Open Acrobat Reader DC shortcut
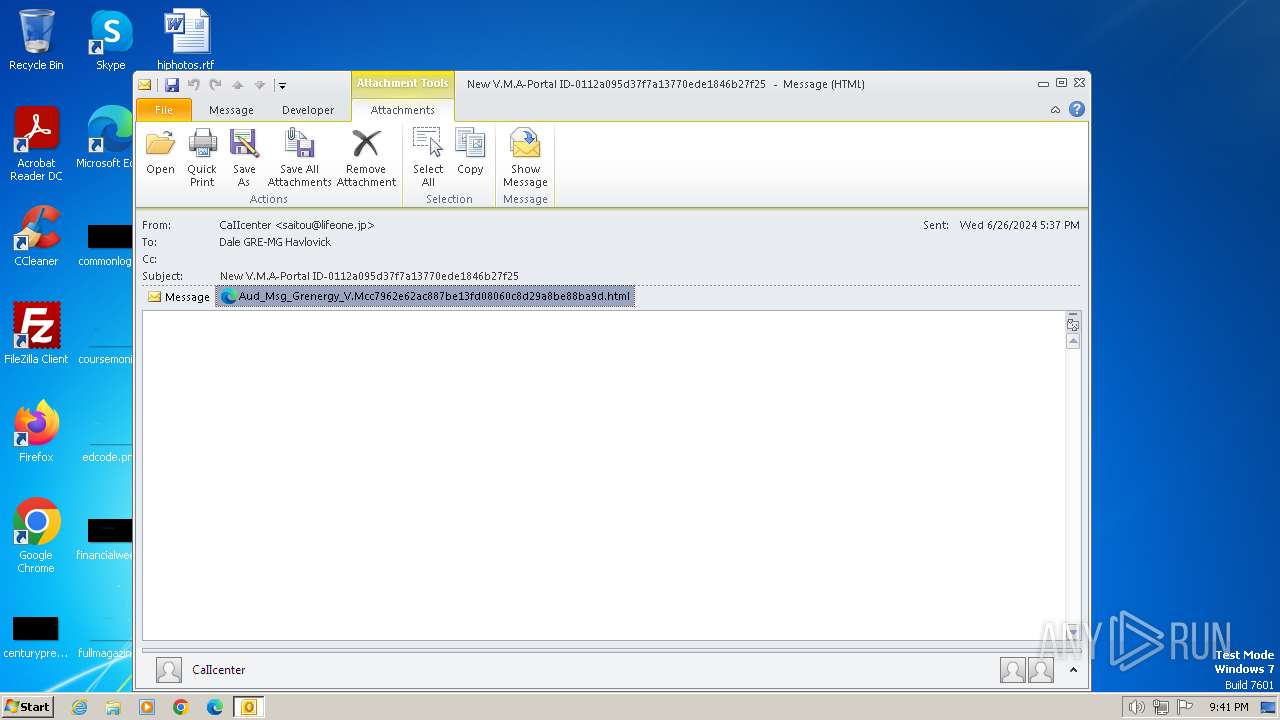 (36, 144)
